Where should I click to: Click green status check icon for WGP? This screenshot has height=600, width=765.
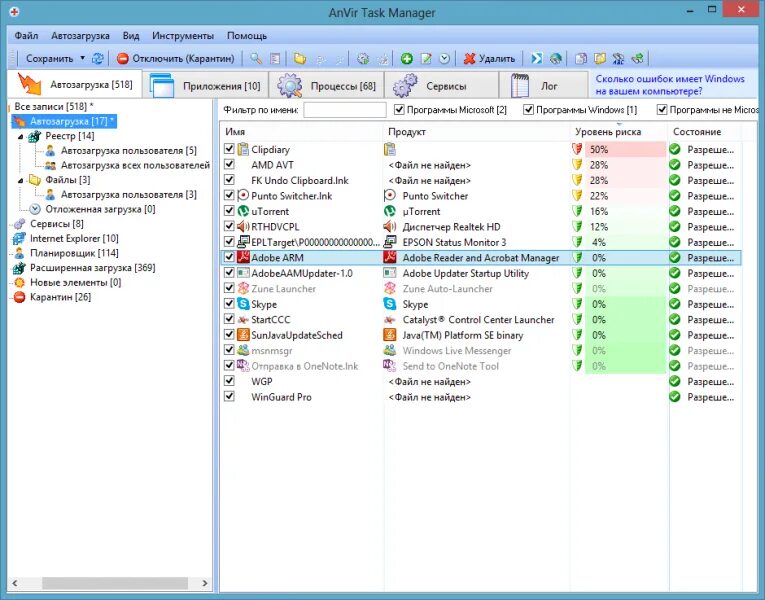[675, 381]
